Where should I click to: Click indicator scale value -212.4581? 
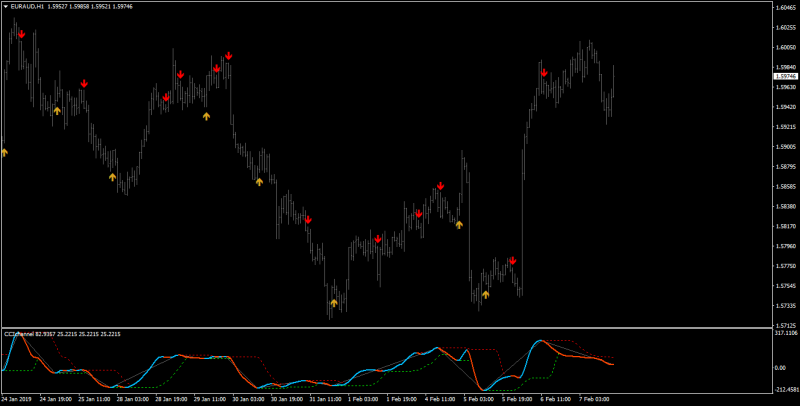point(786,391)
